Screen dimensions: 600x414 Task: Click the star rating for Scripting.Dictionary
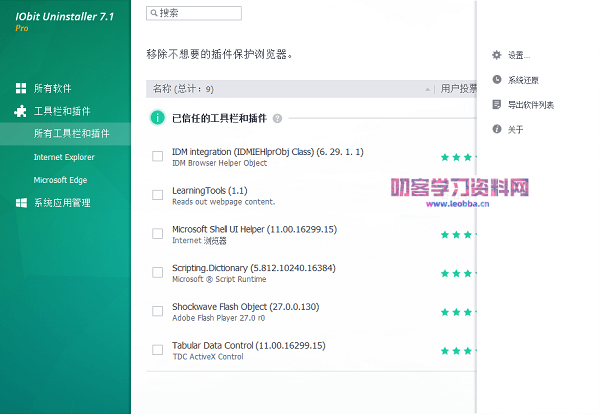[458, 274]
